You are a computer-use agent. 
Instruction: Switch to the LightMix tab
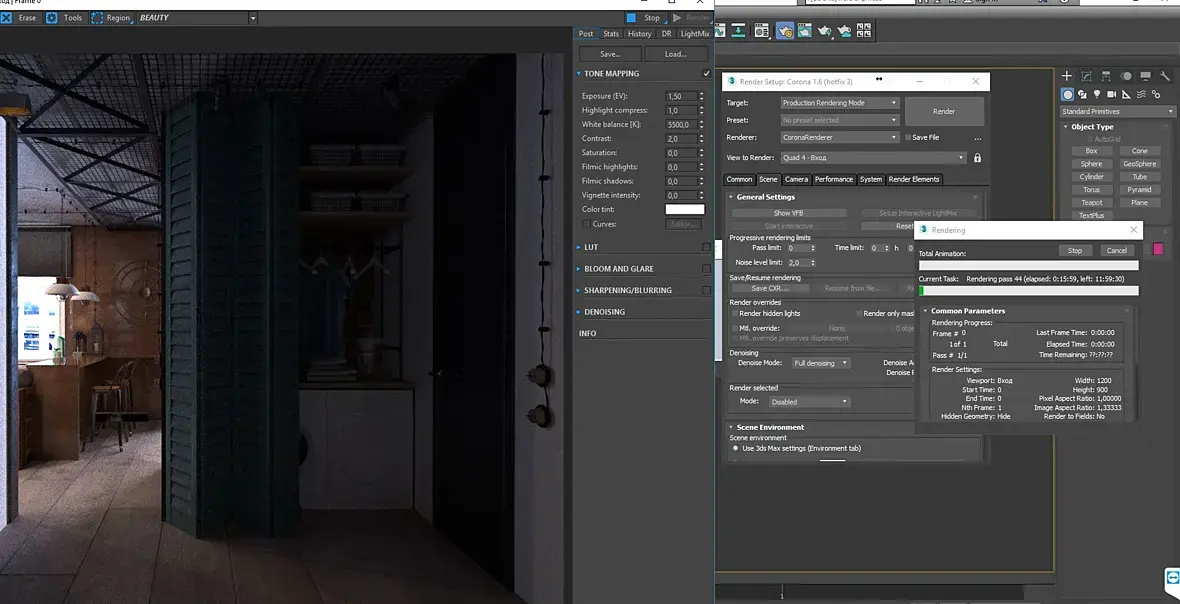click(x=694, y=34)
